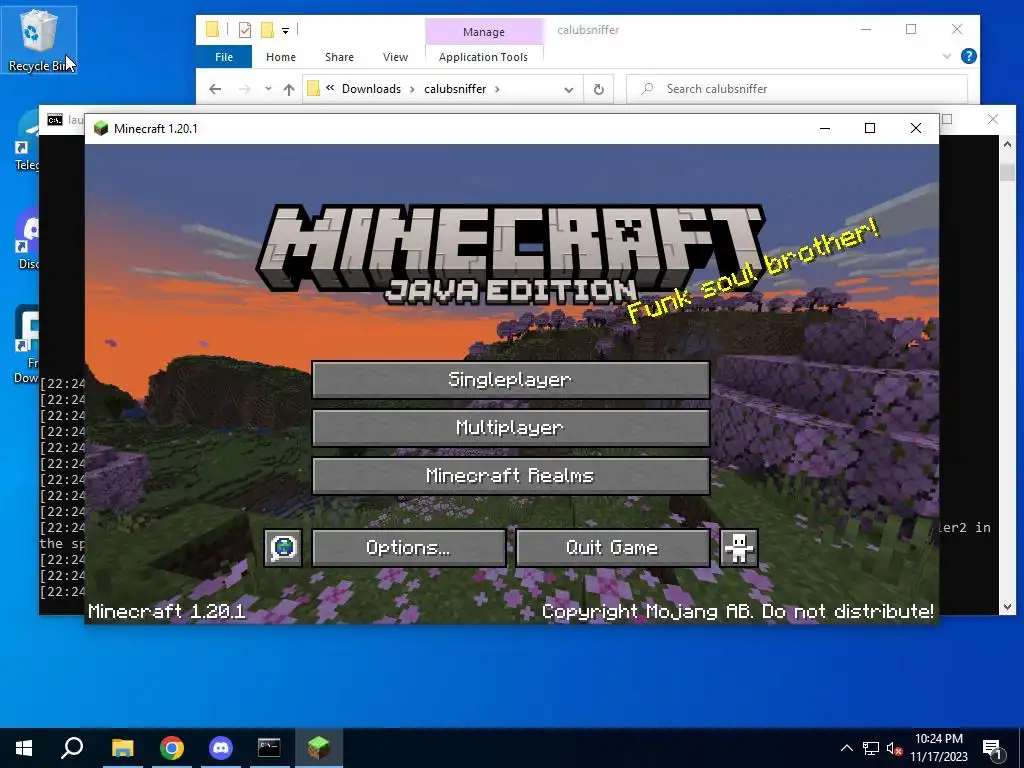This screenshot has height=768, width=1024.
Task: Click the console window title icon
Action: pos(55,120)
